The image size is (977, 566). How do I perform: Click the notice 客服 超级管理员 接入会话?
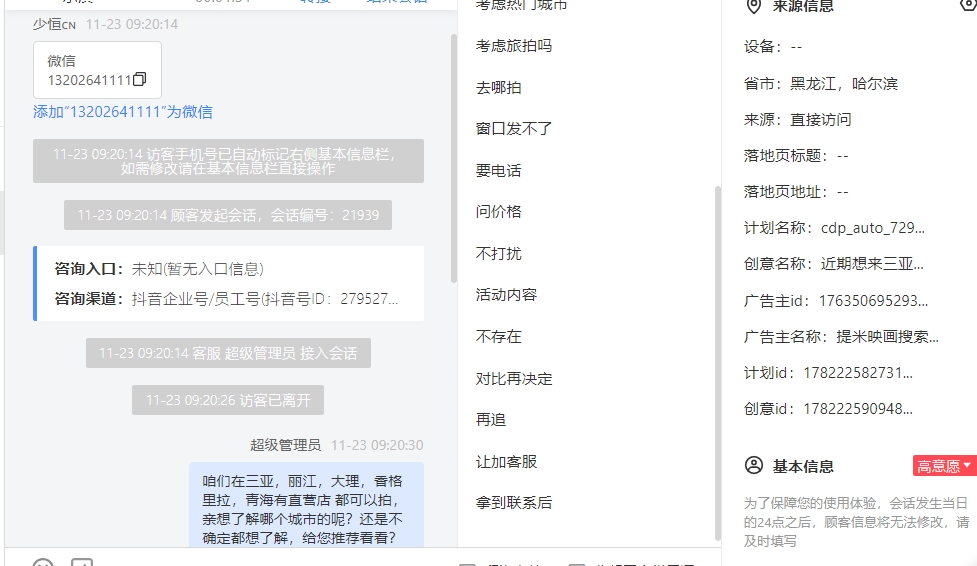[x=228, y=353]
